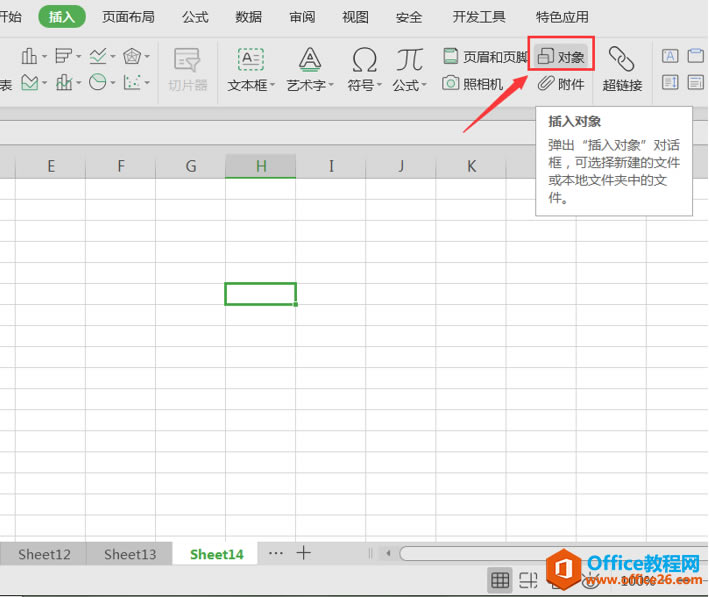Click the 公式 pi formula icon
The height and width of the screenshot is (597, 709).
coord(409,60)
